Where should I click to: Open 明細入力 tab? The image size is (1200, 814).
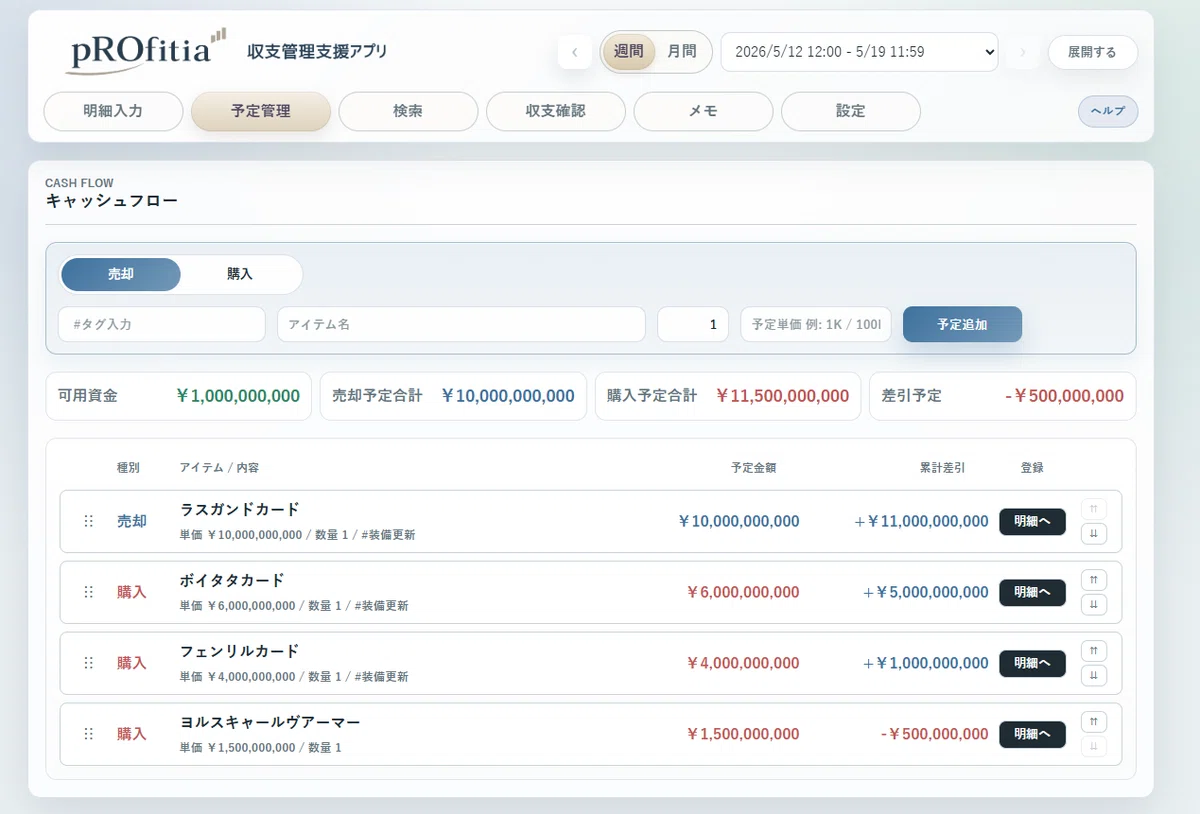coord(113,112)
